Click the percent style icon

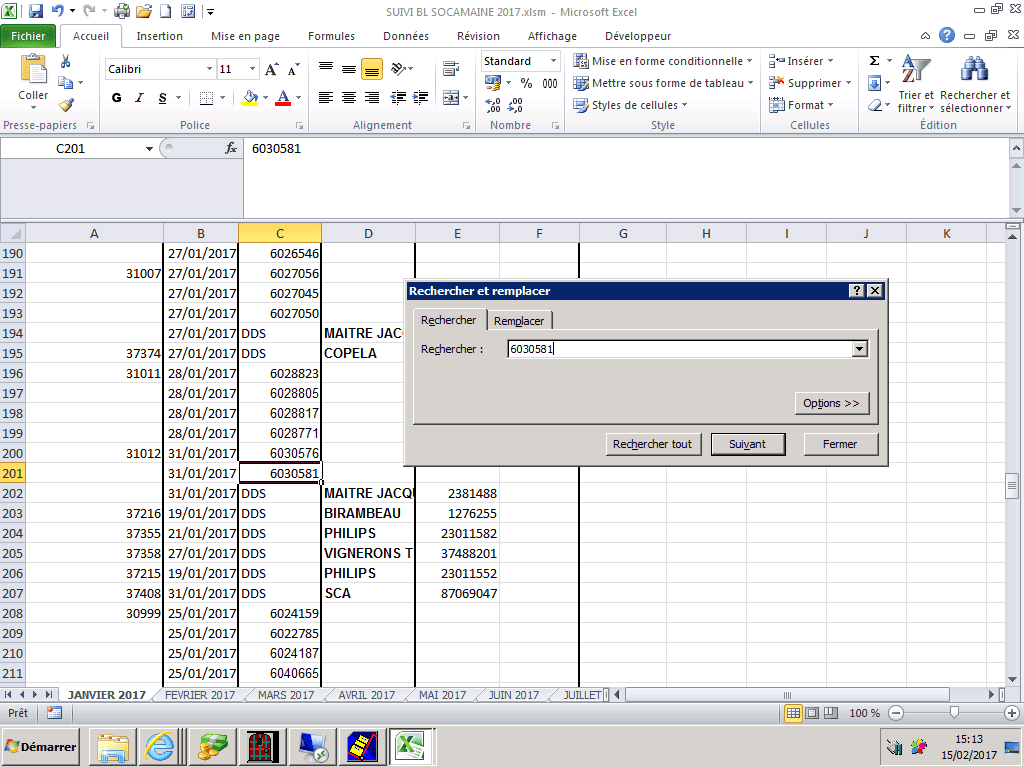[x=526, y=84]
